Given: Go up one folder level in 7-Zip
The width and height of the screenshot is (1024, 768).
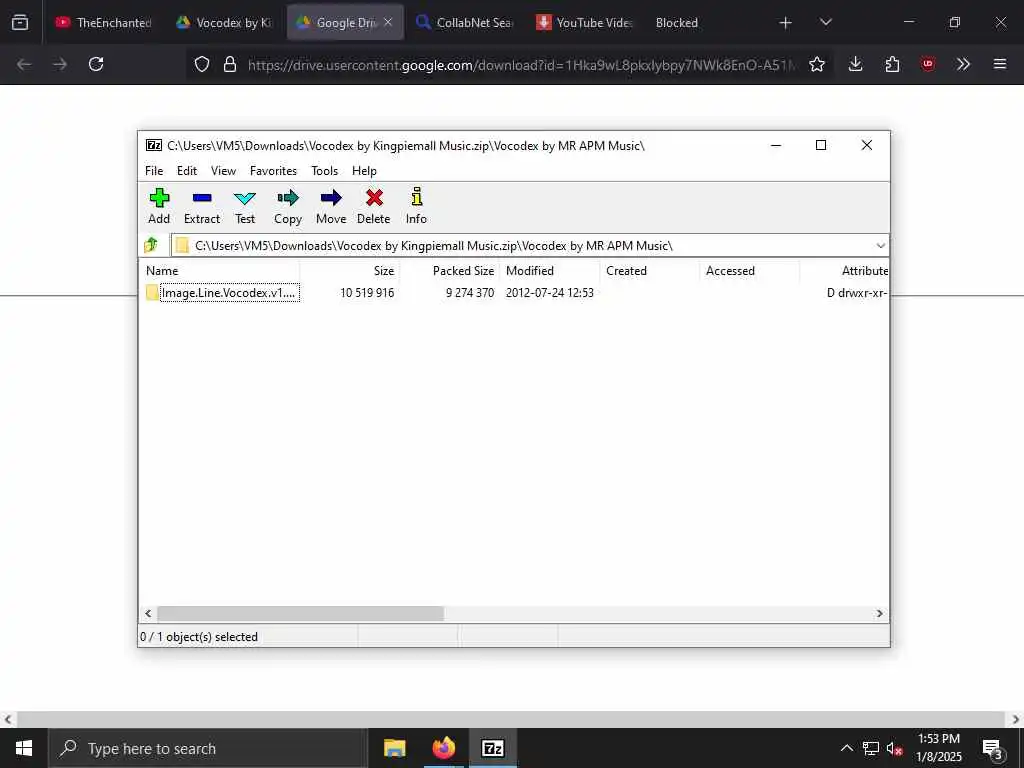Looking at the screenshot, I should 152,246.
